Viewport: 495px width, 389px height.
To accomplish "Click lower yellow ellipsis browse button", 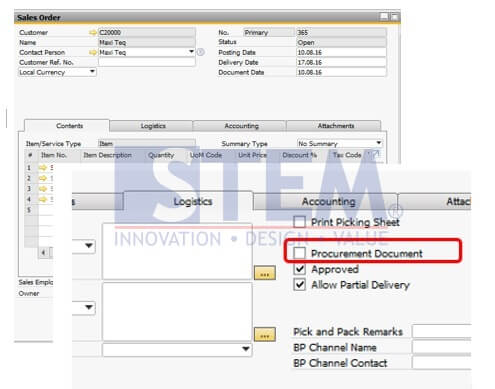I will (265, 334).
